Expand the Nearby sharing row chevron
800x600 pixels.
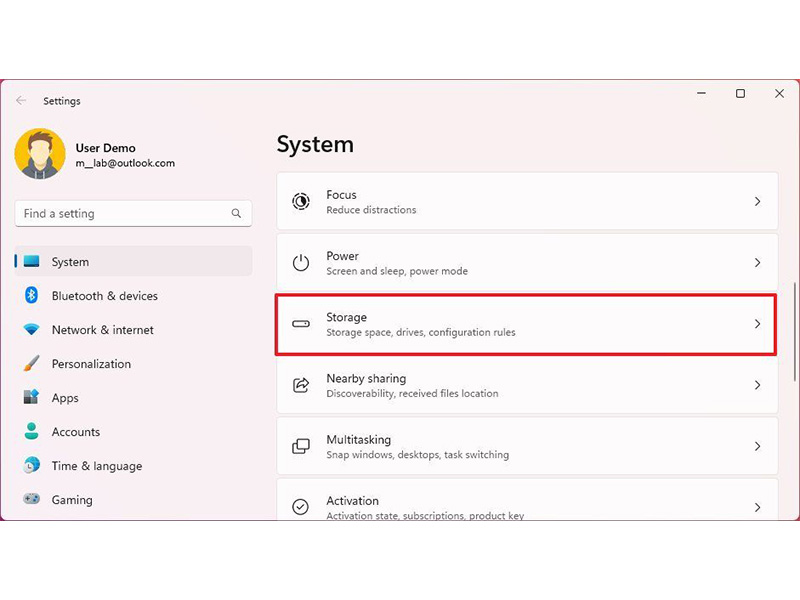coord(758,385)
